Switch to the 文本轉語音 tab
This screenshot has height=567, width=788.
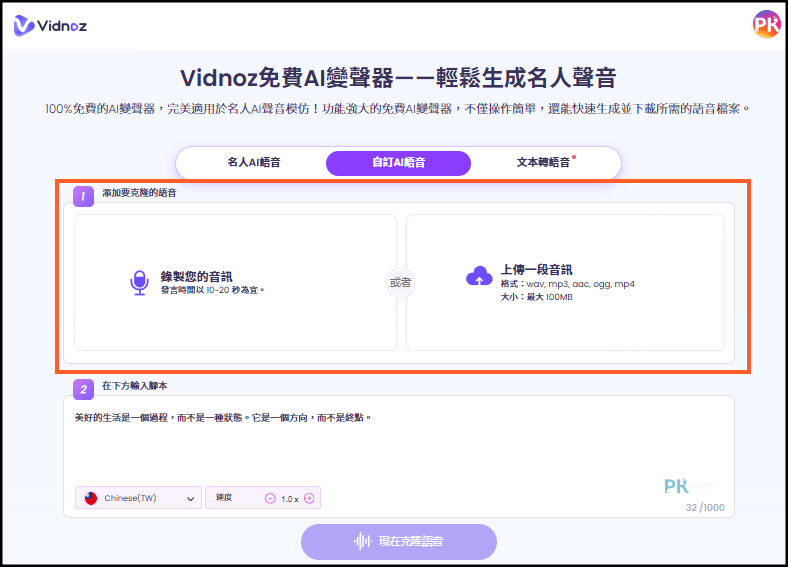(544, 163)
